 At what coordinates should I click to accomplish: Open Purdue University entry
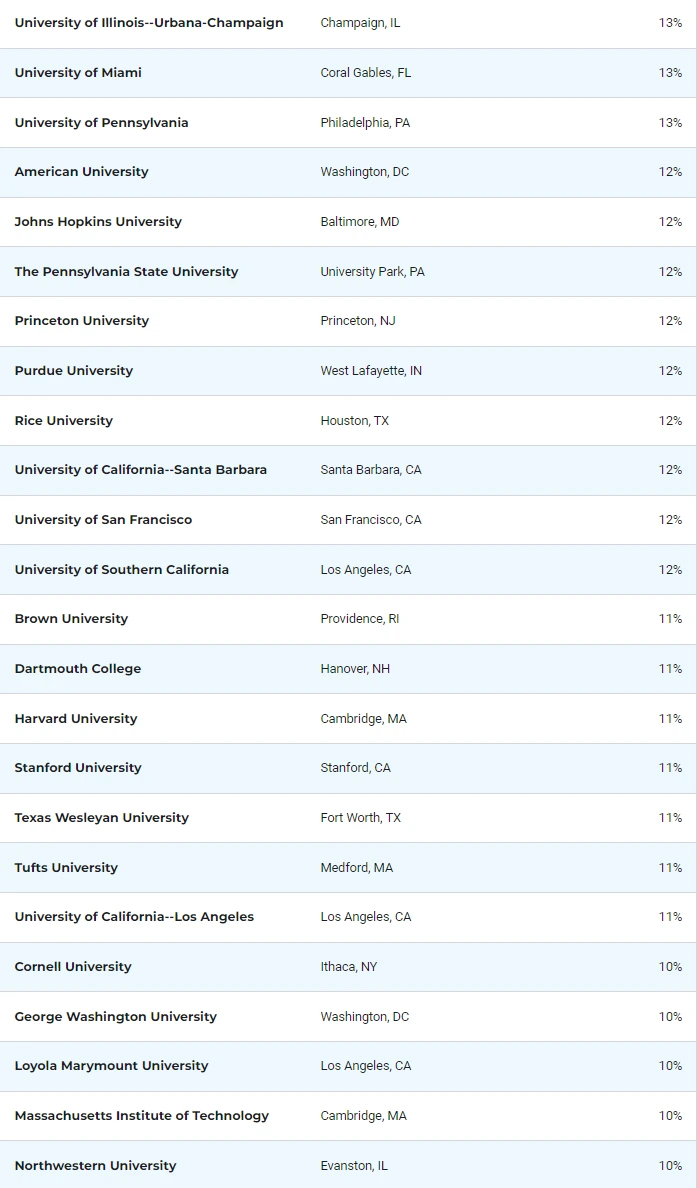(x=73, y=371)
